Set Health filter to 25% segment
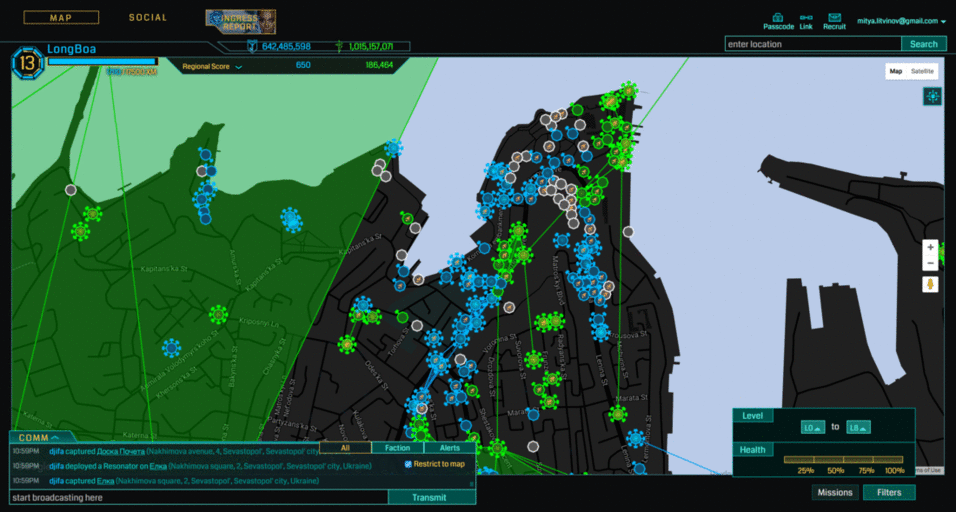Image resolution: width=956 pixels, height=512 pixels. pos(799,460)
